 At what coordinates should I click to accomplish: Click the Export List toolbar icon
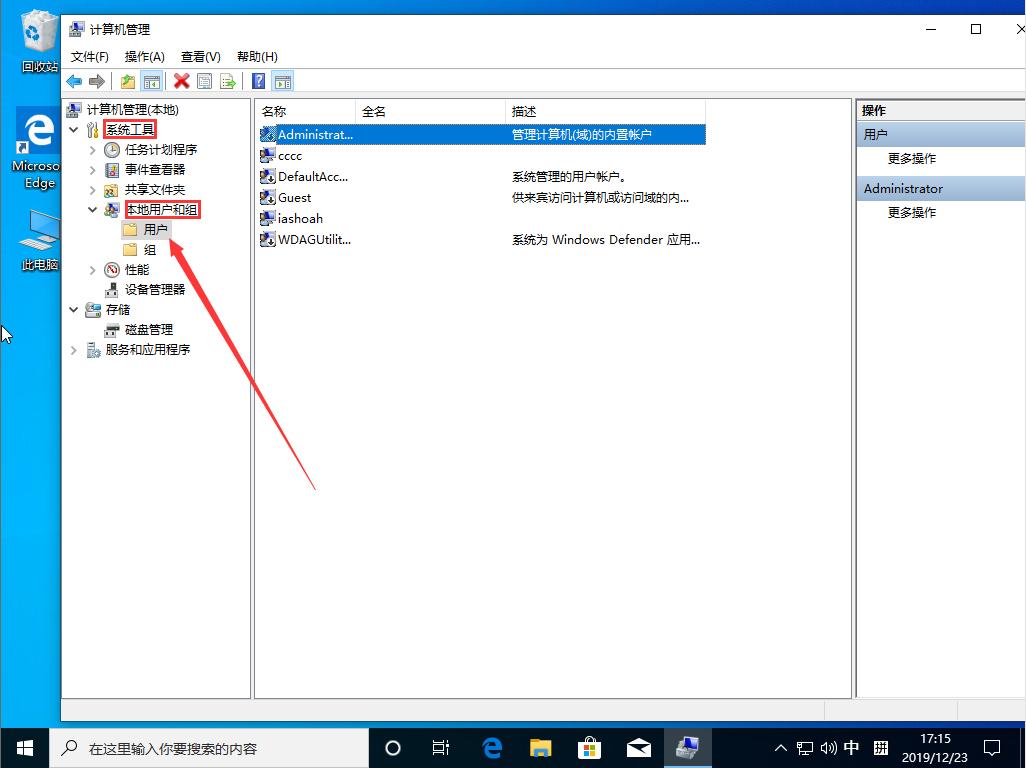[x=226, y=80]
